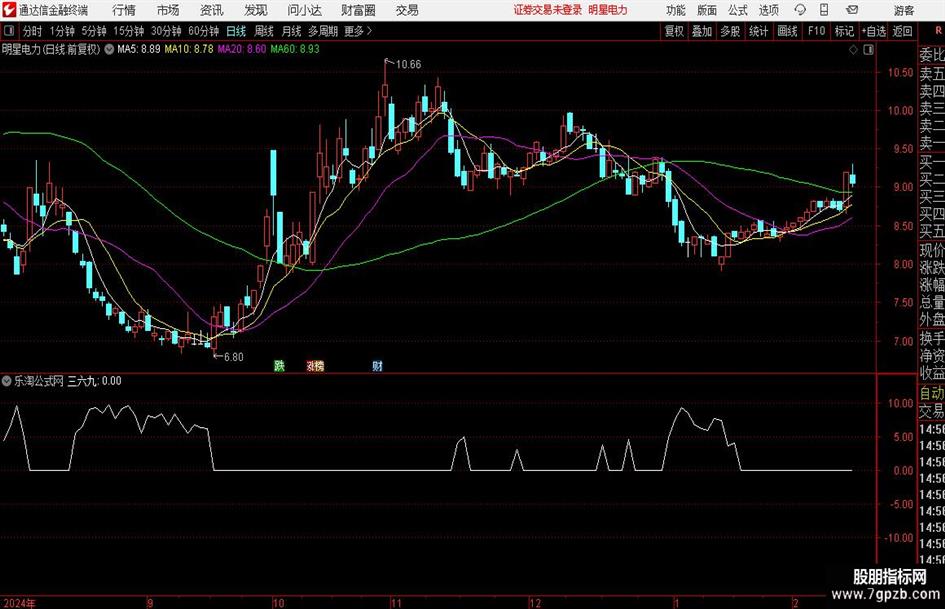Open the 版面 menu

click(x=706, y=10)
